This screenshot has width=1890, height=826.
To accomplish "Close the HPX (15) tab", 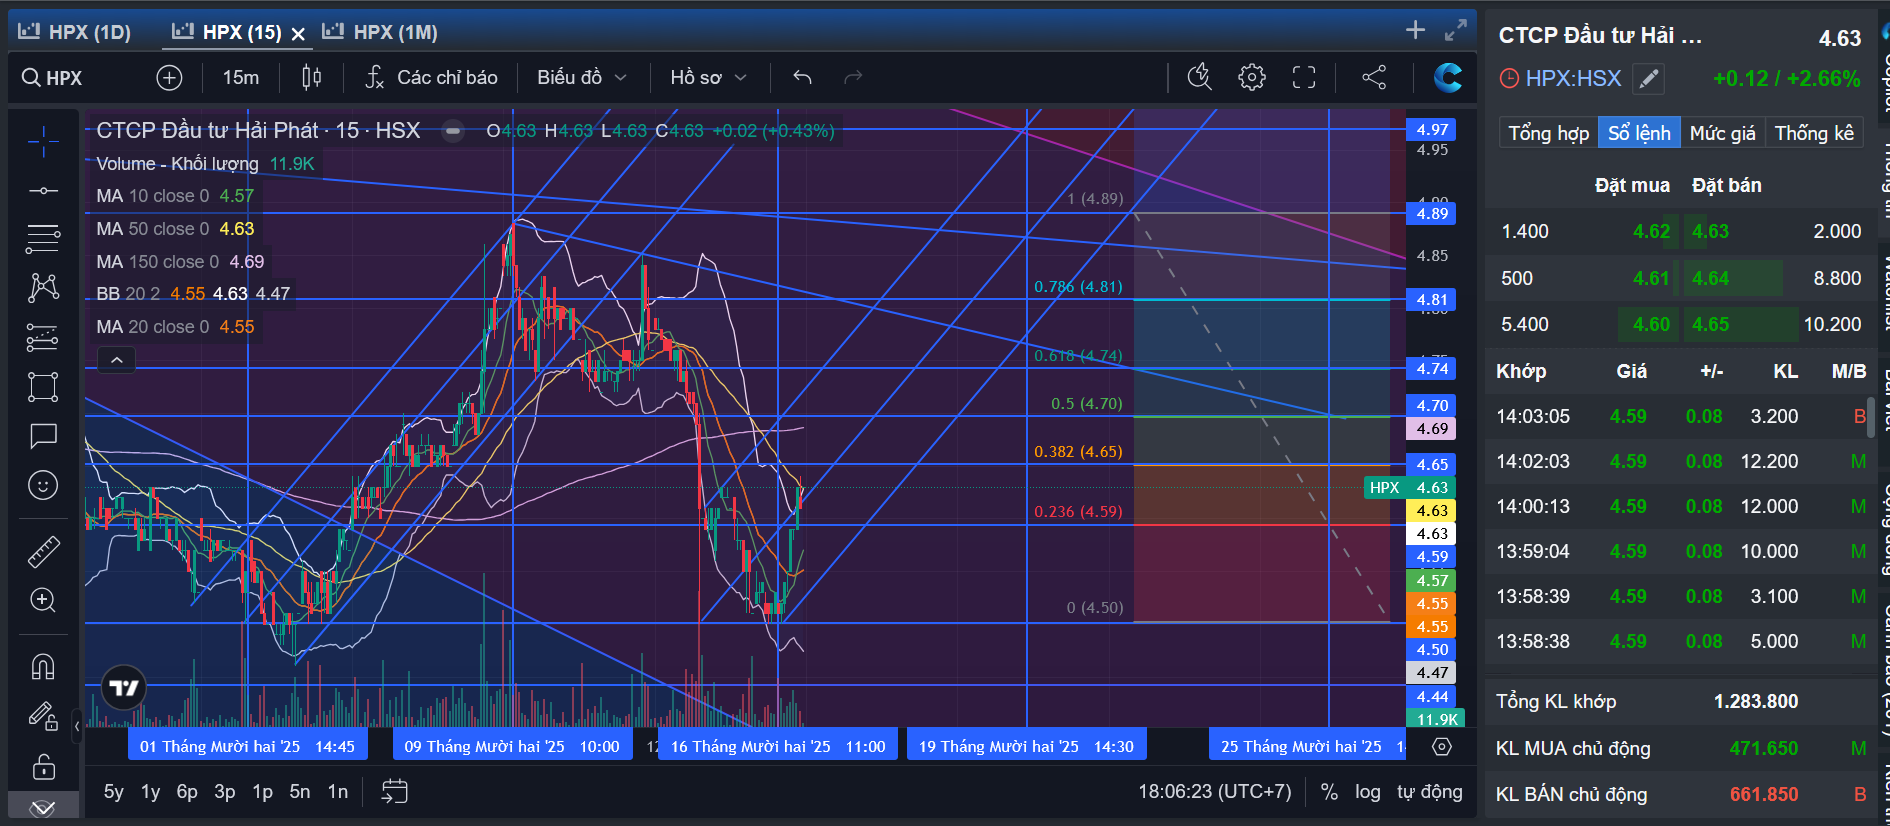I will (x=298, y=34).
